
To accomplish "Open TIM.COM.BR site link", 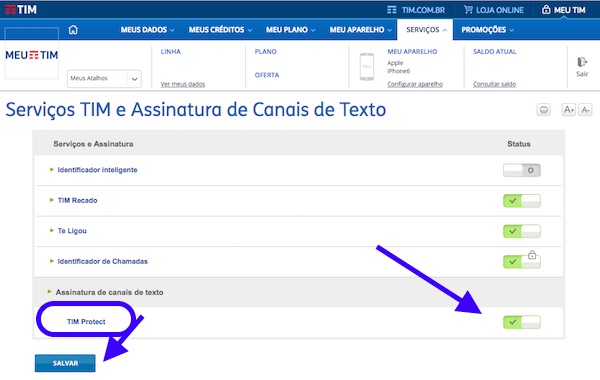I will click(416, 10).
